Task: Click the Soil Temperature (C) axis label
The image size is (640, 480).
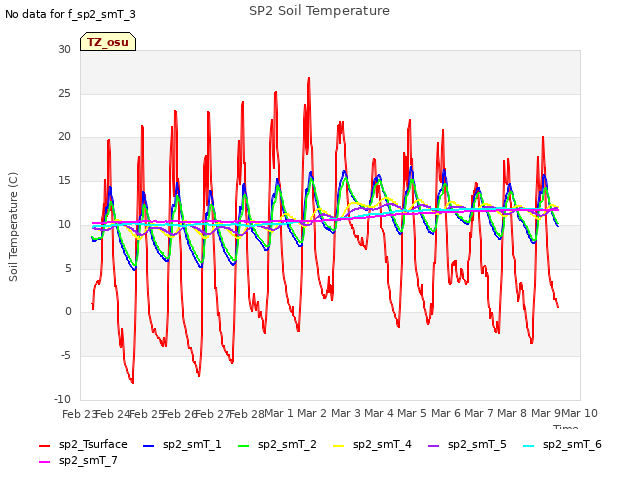Action: click(x=13, y=227)
